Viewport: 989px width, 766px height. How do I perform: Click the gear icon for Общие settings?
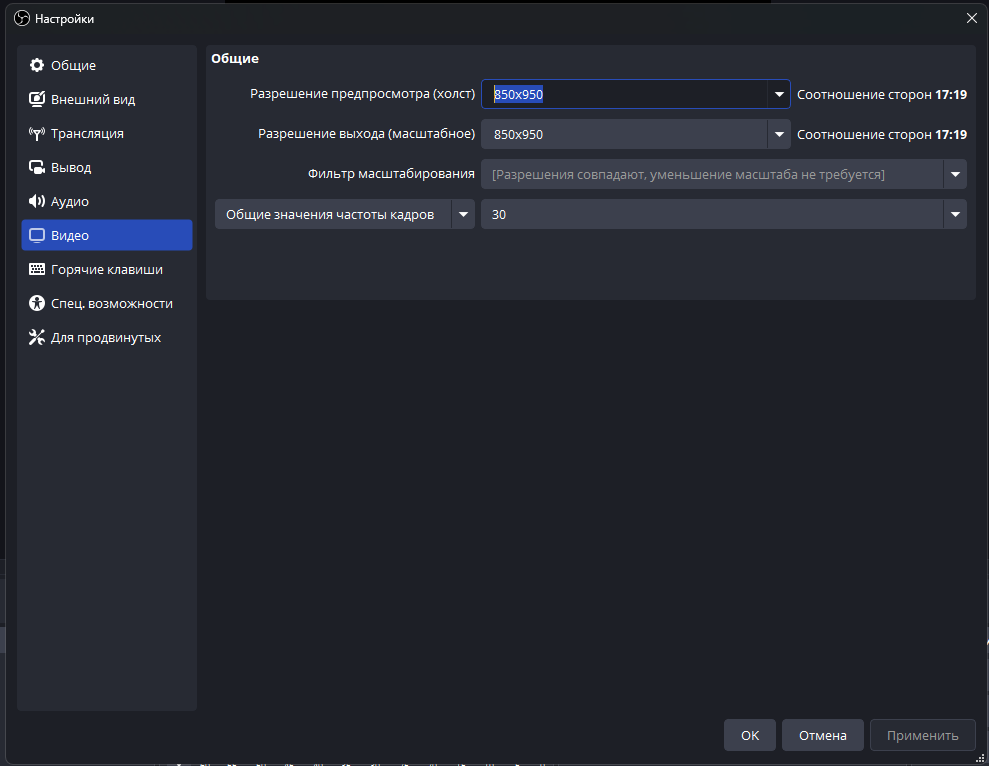(x=37, y=66)
